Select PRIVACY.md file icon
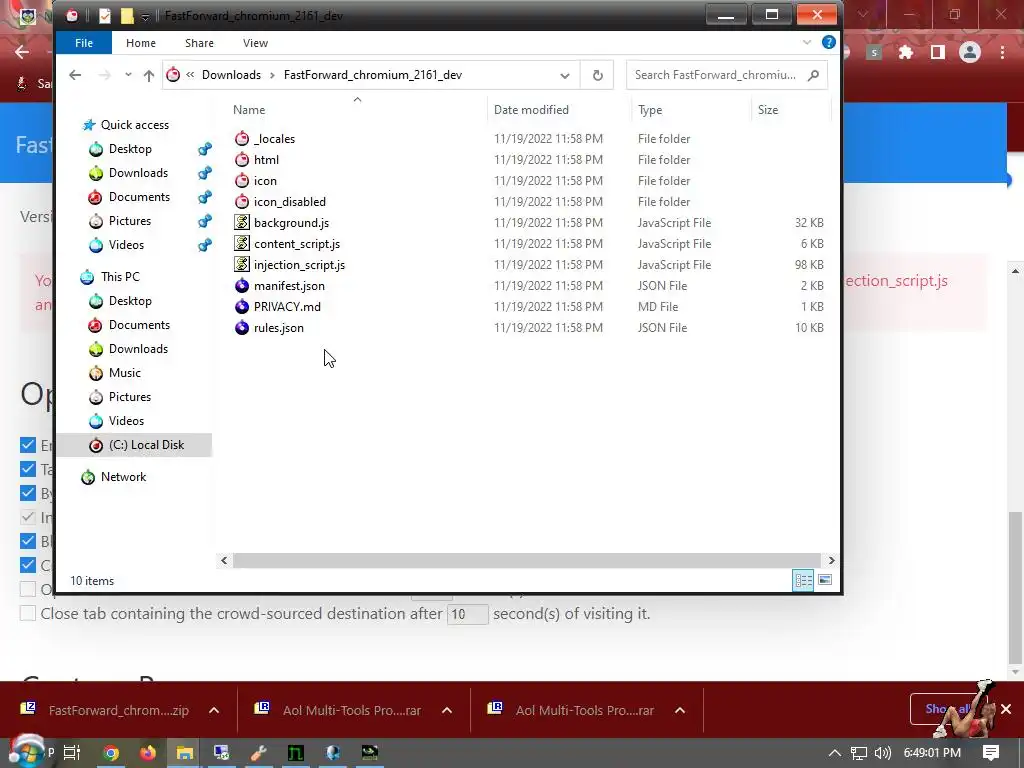 click(x=242, y=306)
